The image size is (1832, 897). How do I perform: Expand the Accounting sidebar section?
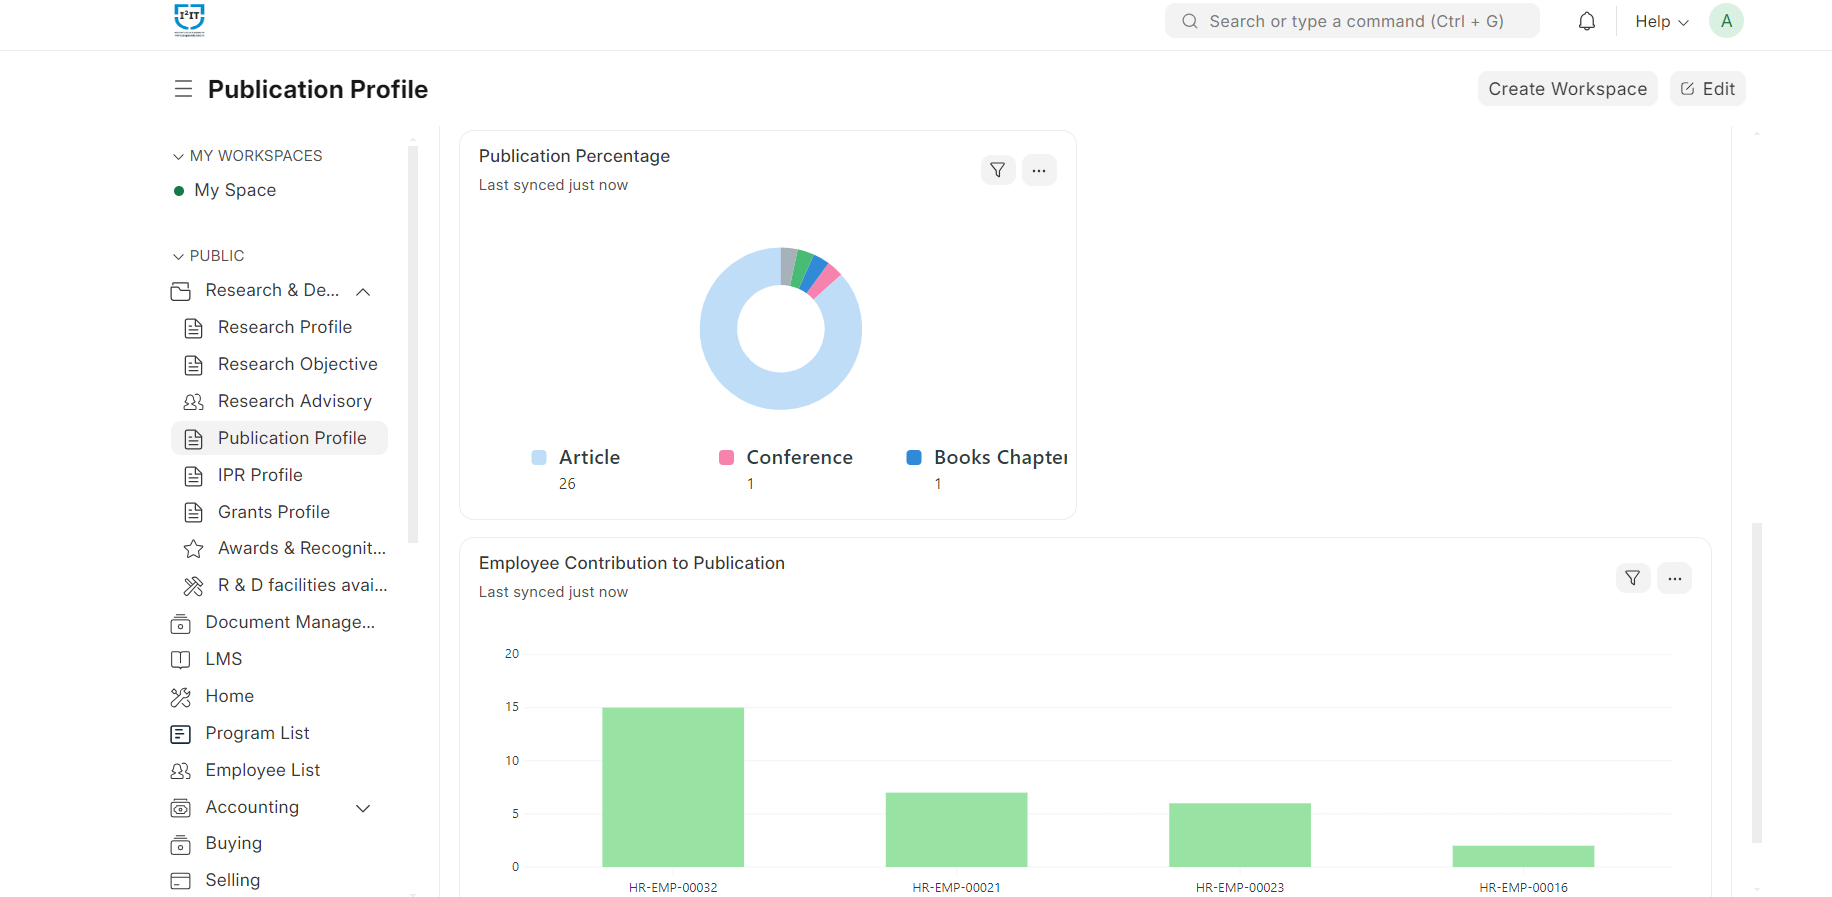click(x=363, y=808)
